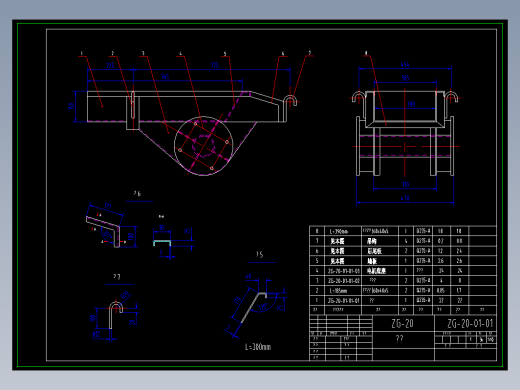Click the 180 dimension inside the end view

tap(411, 104)
